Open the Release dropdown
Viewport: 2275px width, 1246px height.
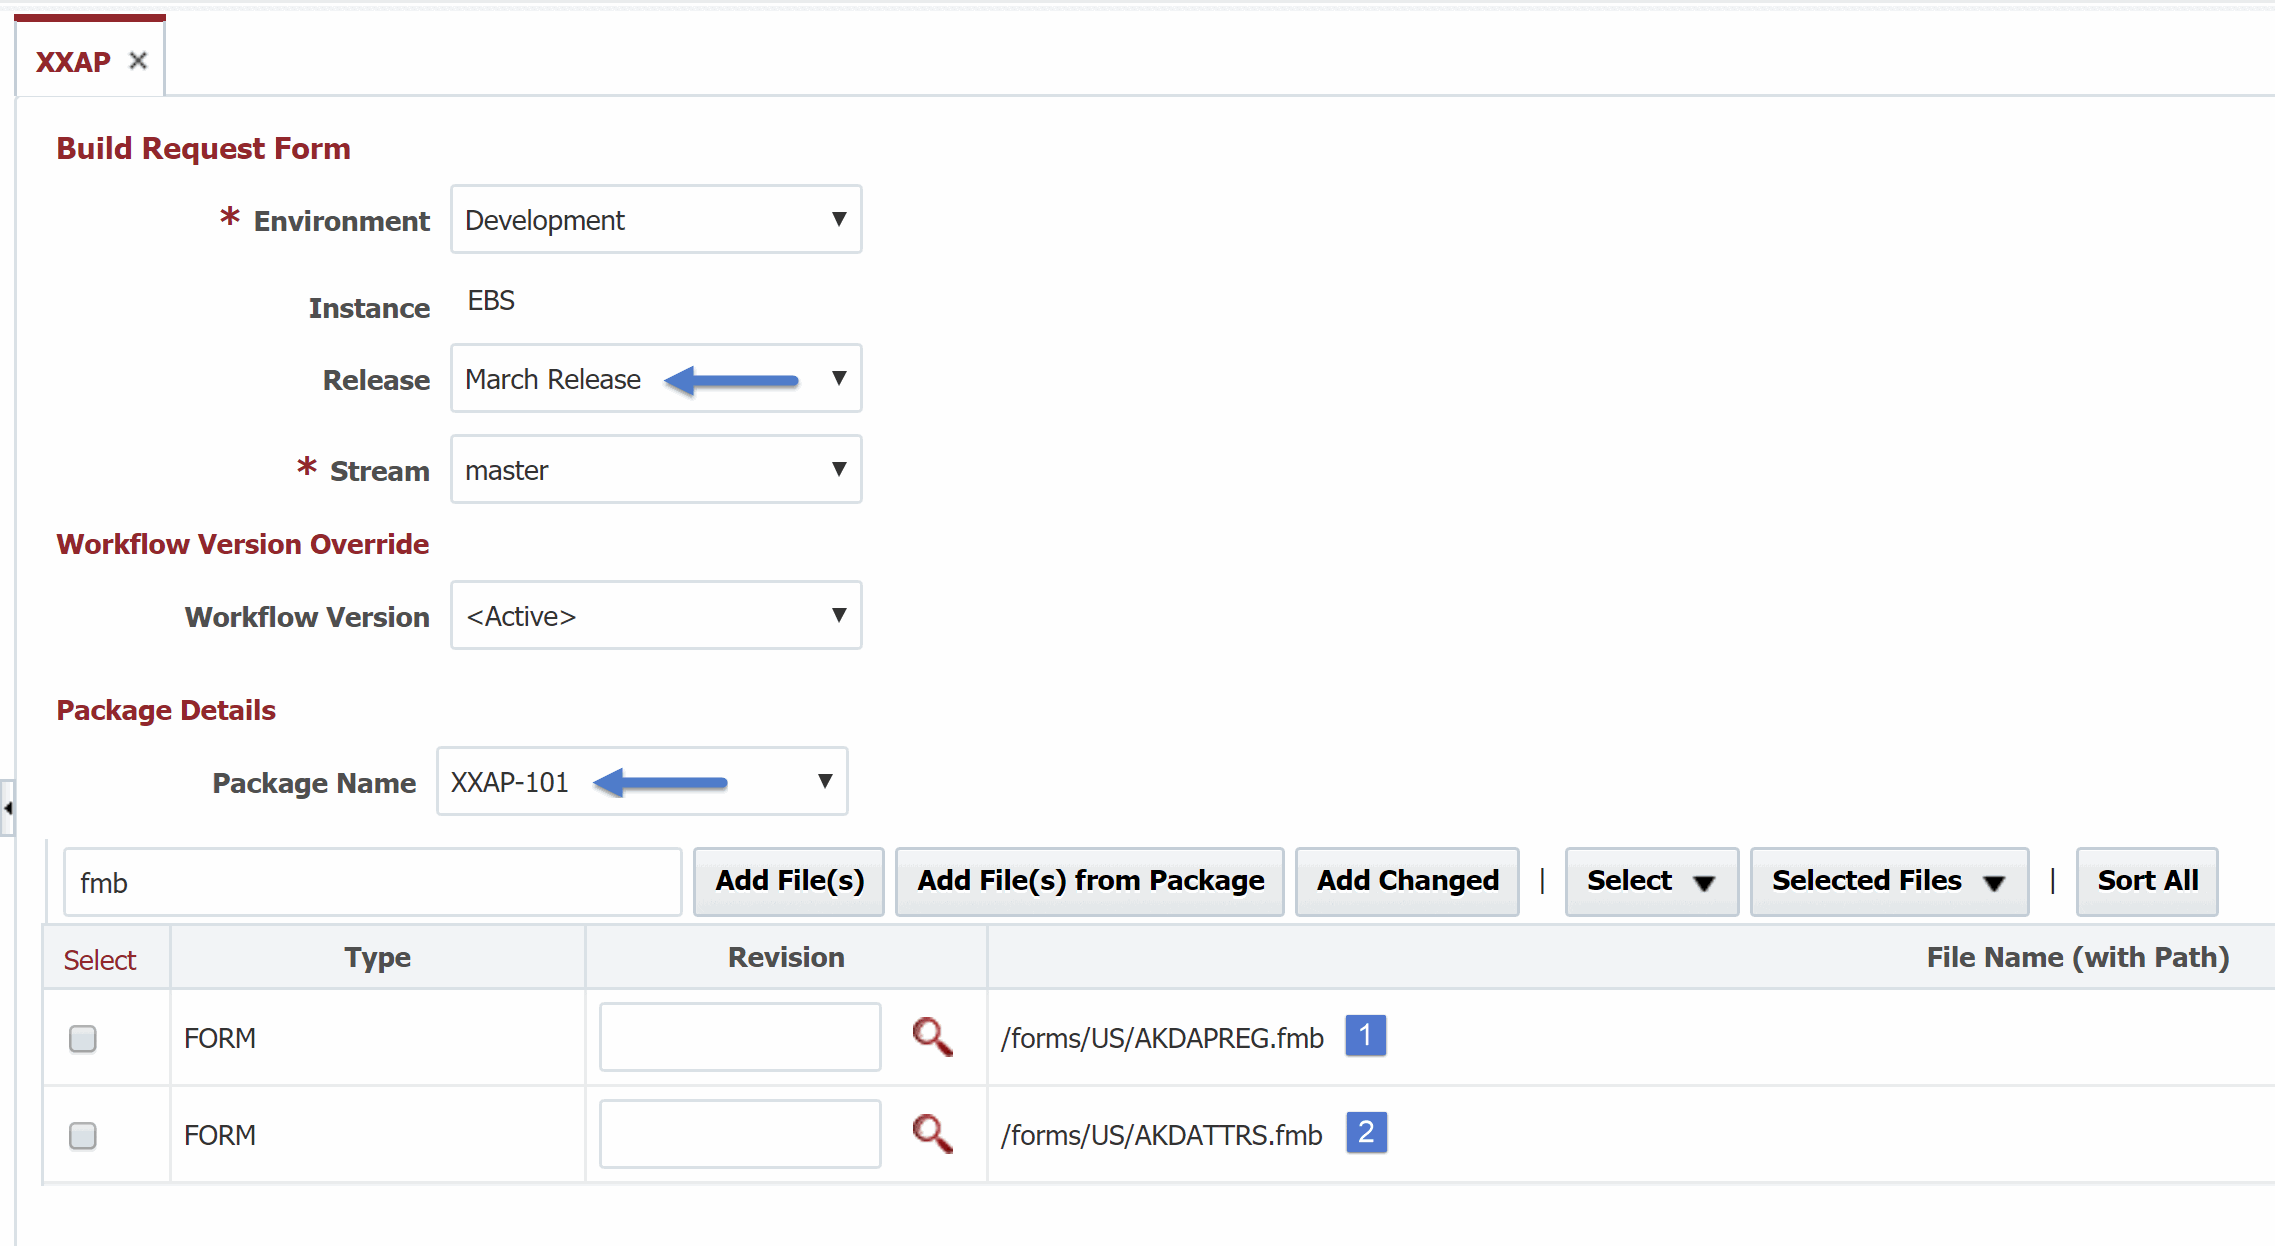tap(656, 378)
